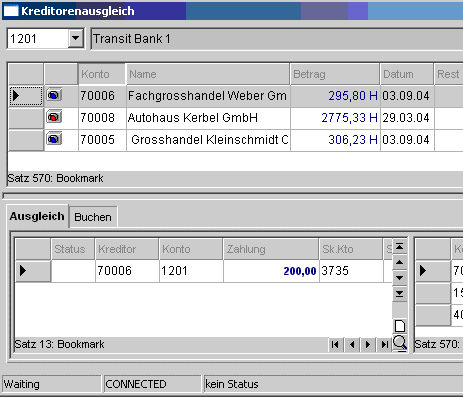The image size is (463, 397).
Task: Click the date 29.03.04
Action: (406, 118)
